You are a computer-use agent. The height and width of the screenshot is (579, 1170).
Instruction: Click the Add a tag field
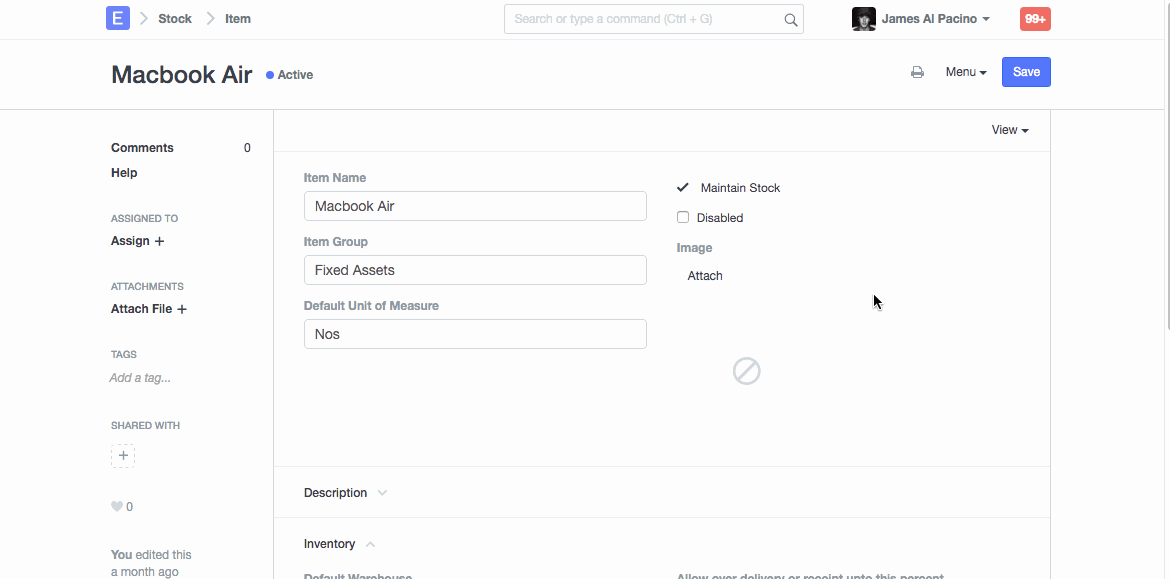(140, 378)
